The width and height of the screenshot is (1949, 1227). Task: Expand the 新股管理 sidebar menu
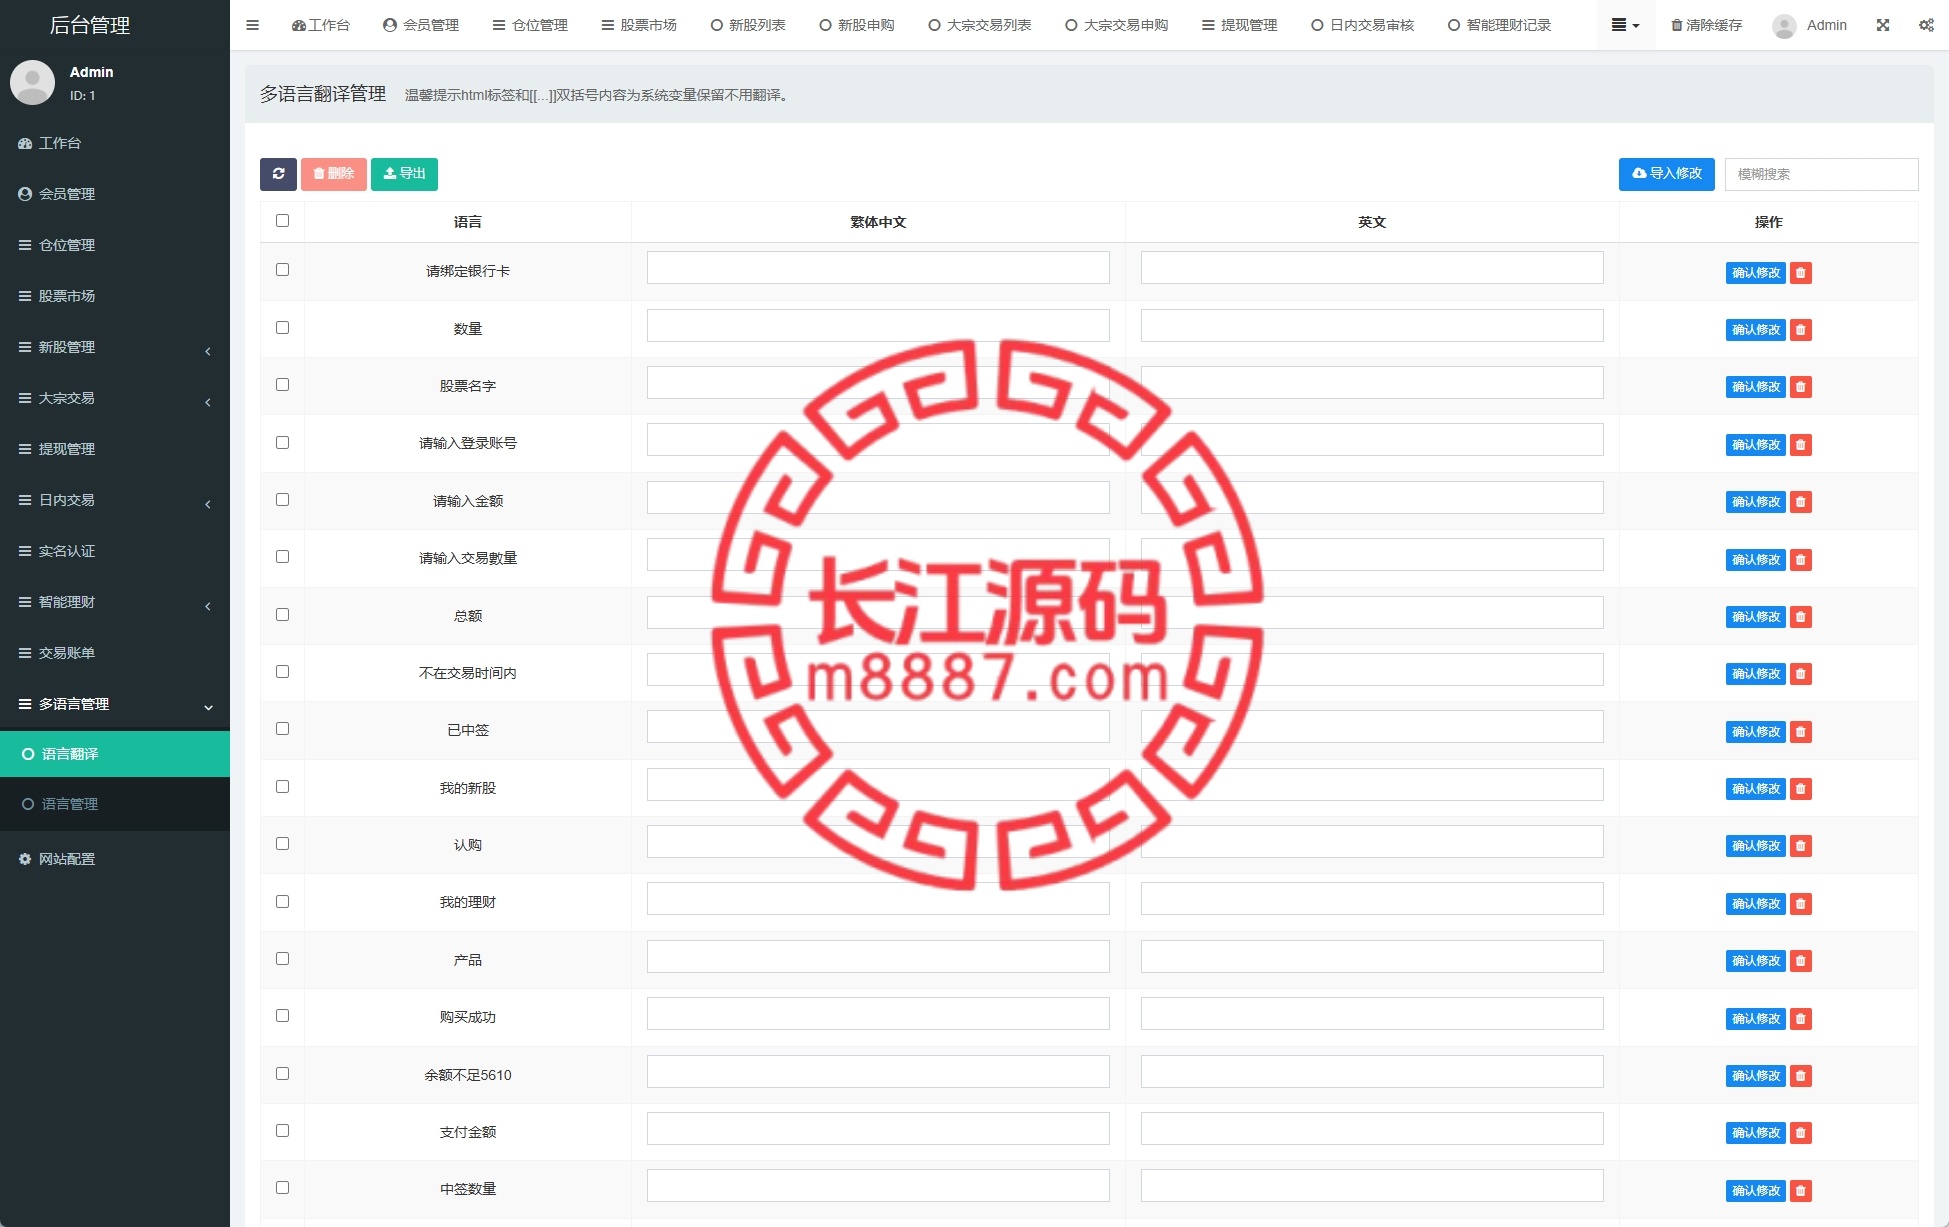[x=115, y=347]
